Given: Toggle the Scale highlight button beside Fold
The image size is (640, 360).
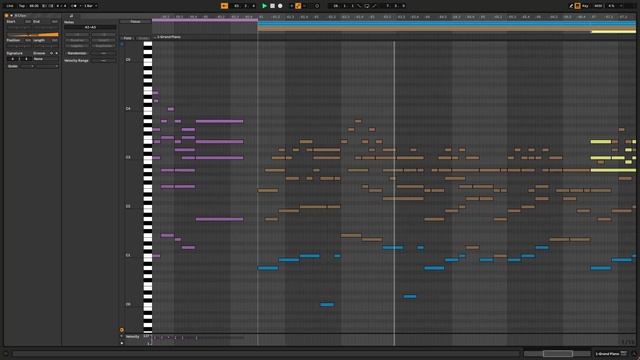Looking at the screenshot, I should click(x=143, y=38).
